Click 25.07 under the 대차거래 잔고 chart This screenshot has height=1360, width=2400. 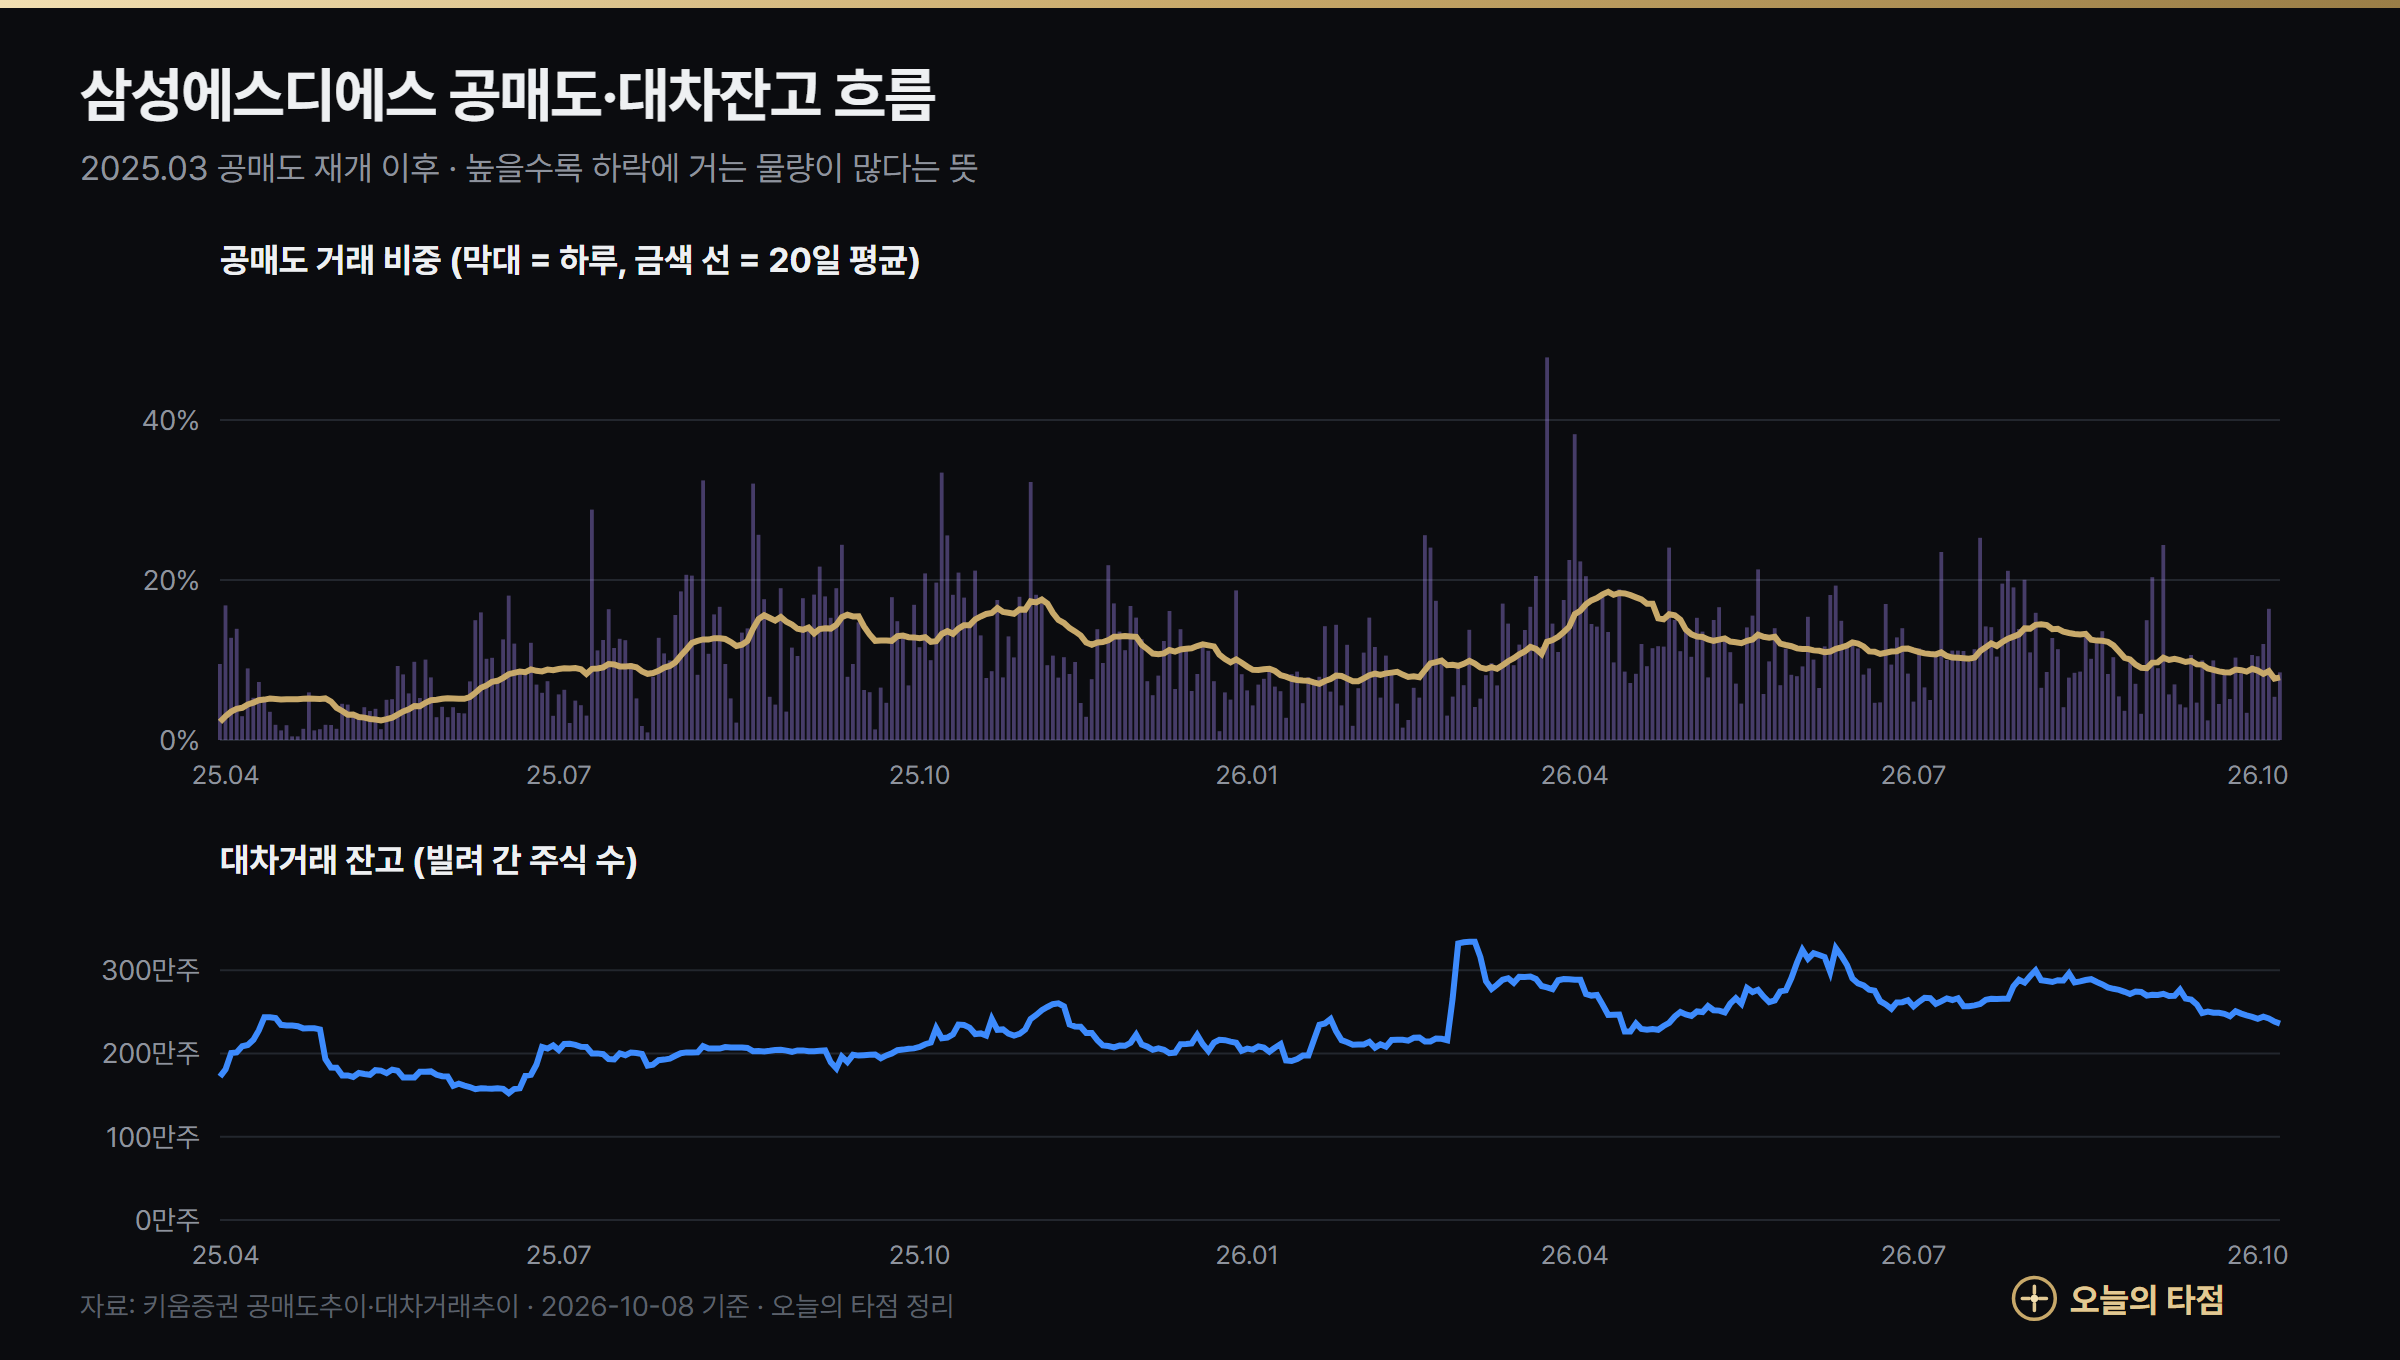(559, 1255)
